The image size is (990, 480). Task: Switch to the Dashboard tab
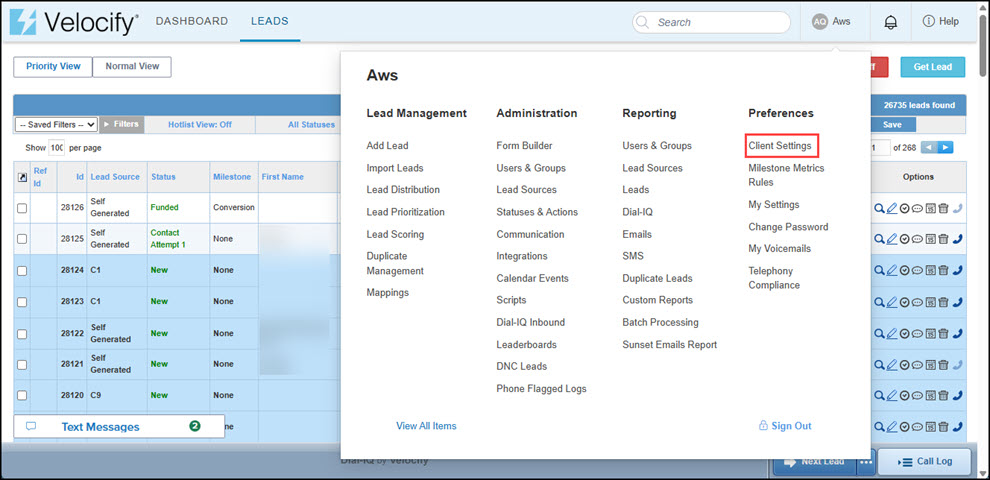pyautogui.click(x=192, y=21)
